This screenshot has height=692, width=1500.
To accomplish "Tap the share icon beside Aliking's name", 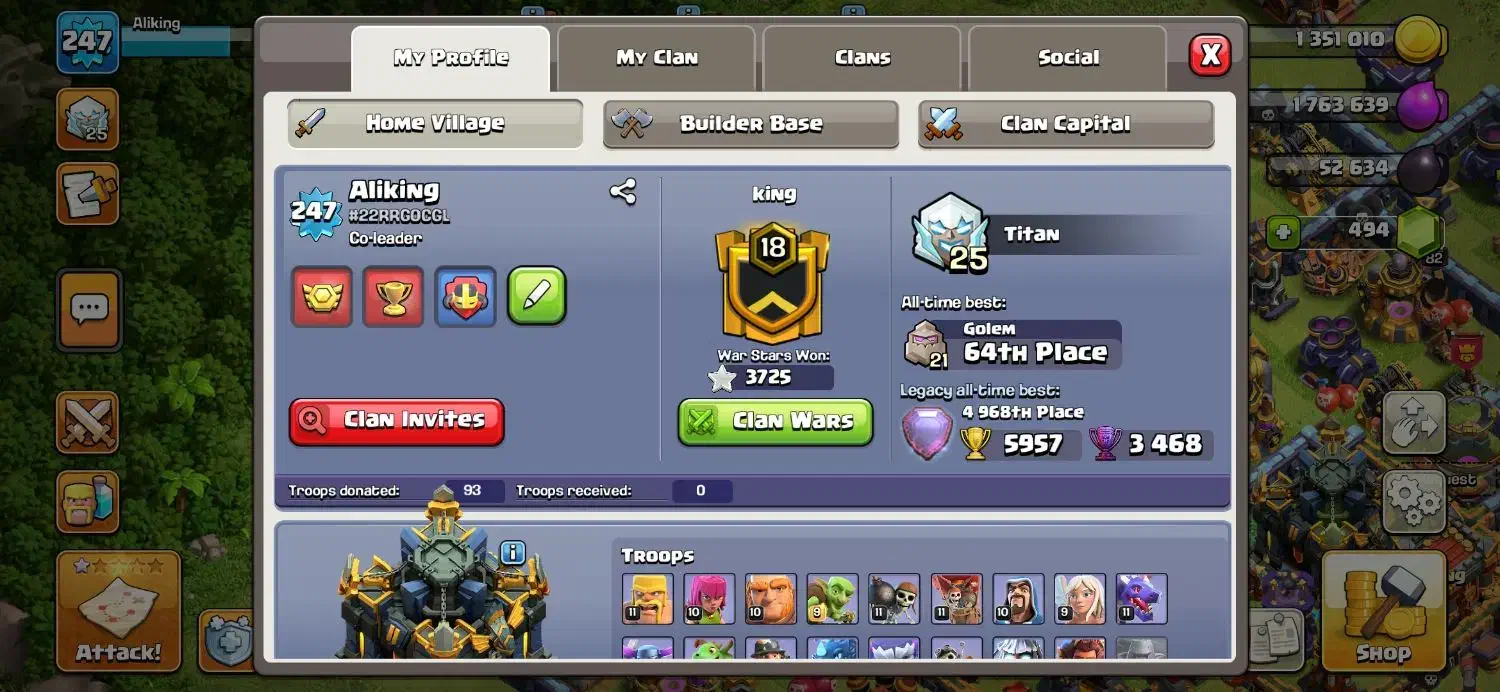I will [623, 191].
